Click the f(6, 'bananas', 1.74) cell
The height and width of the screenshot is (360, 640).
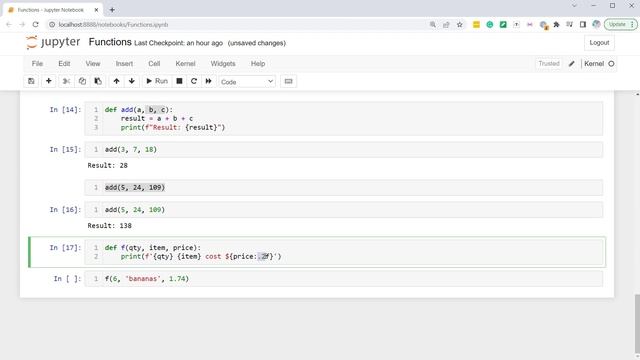[343, 278]
